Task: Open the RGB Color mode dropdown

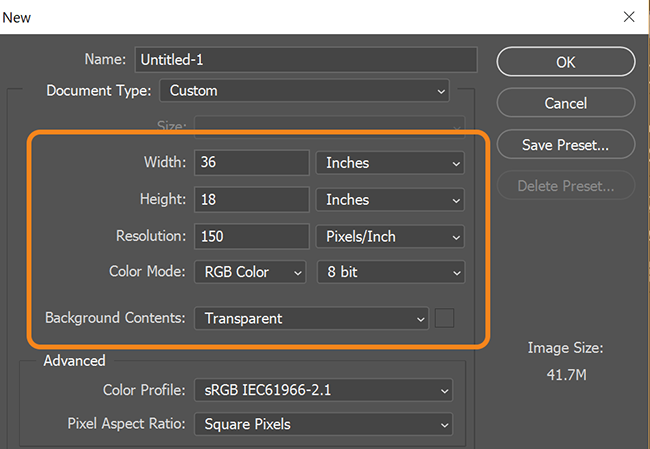Action: tap(250, 272)
